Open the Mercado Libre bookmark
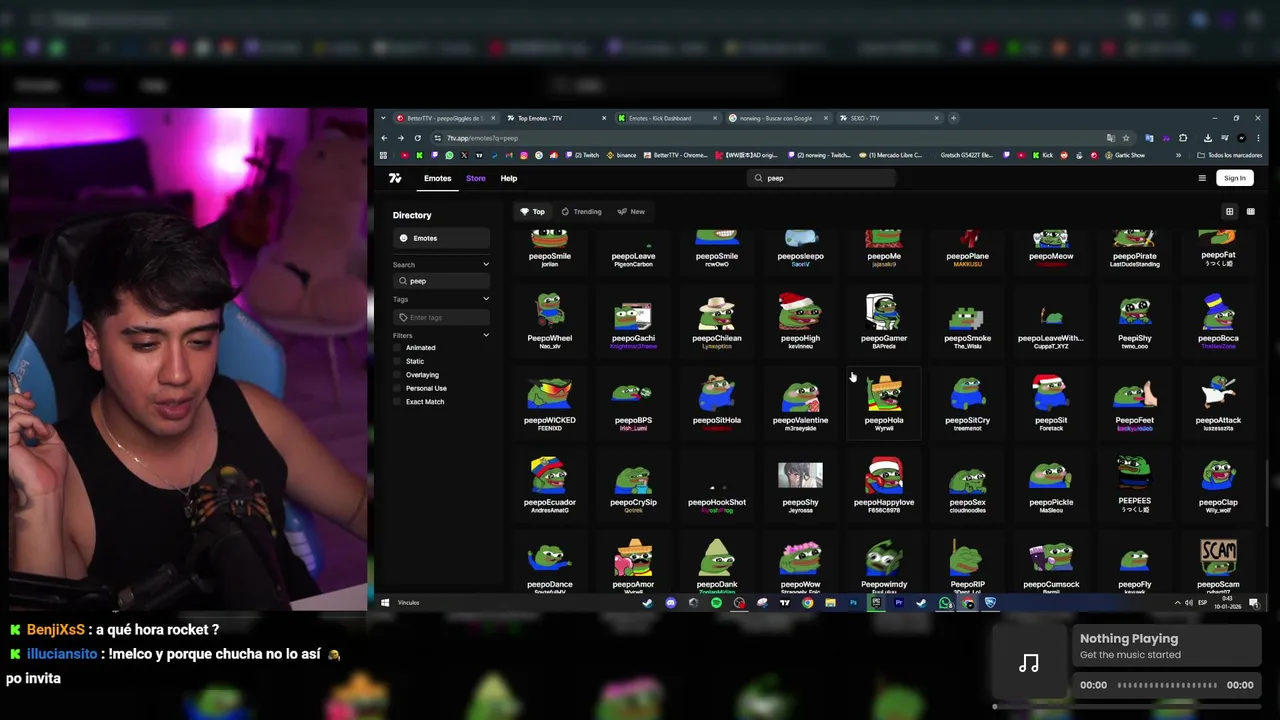The image size is (1280, 720). click(x=892, y=155)
